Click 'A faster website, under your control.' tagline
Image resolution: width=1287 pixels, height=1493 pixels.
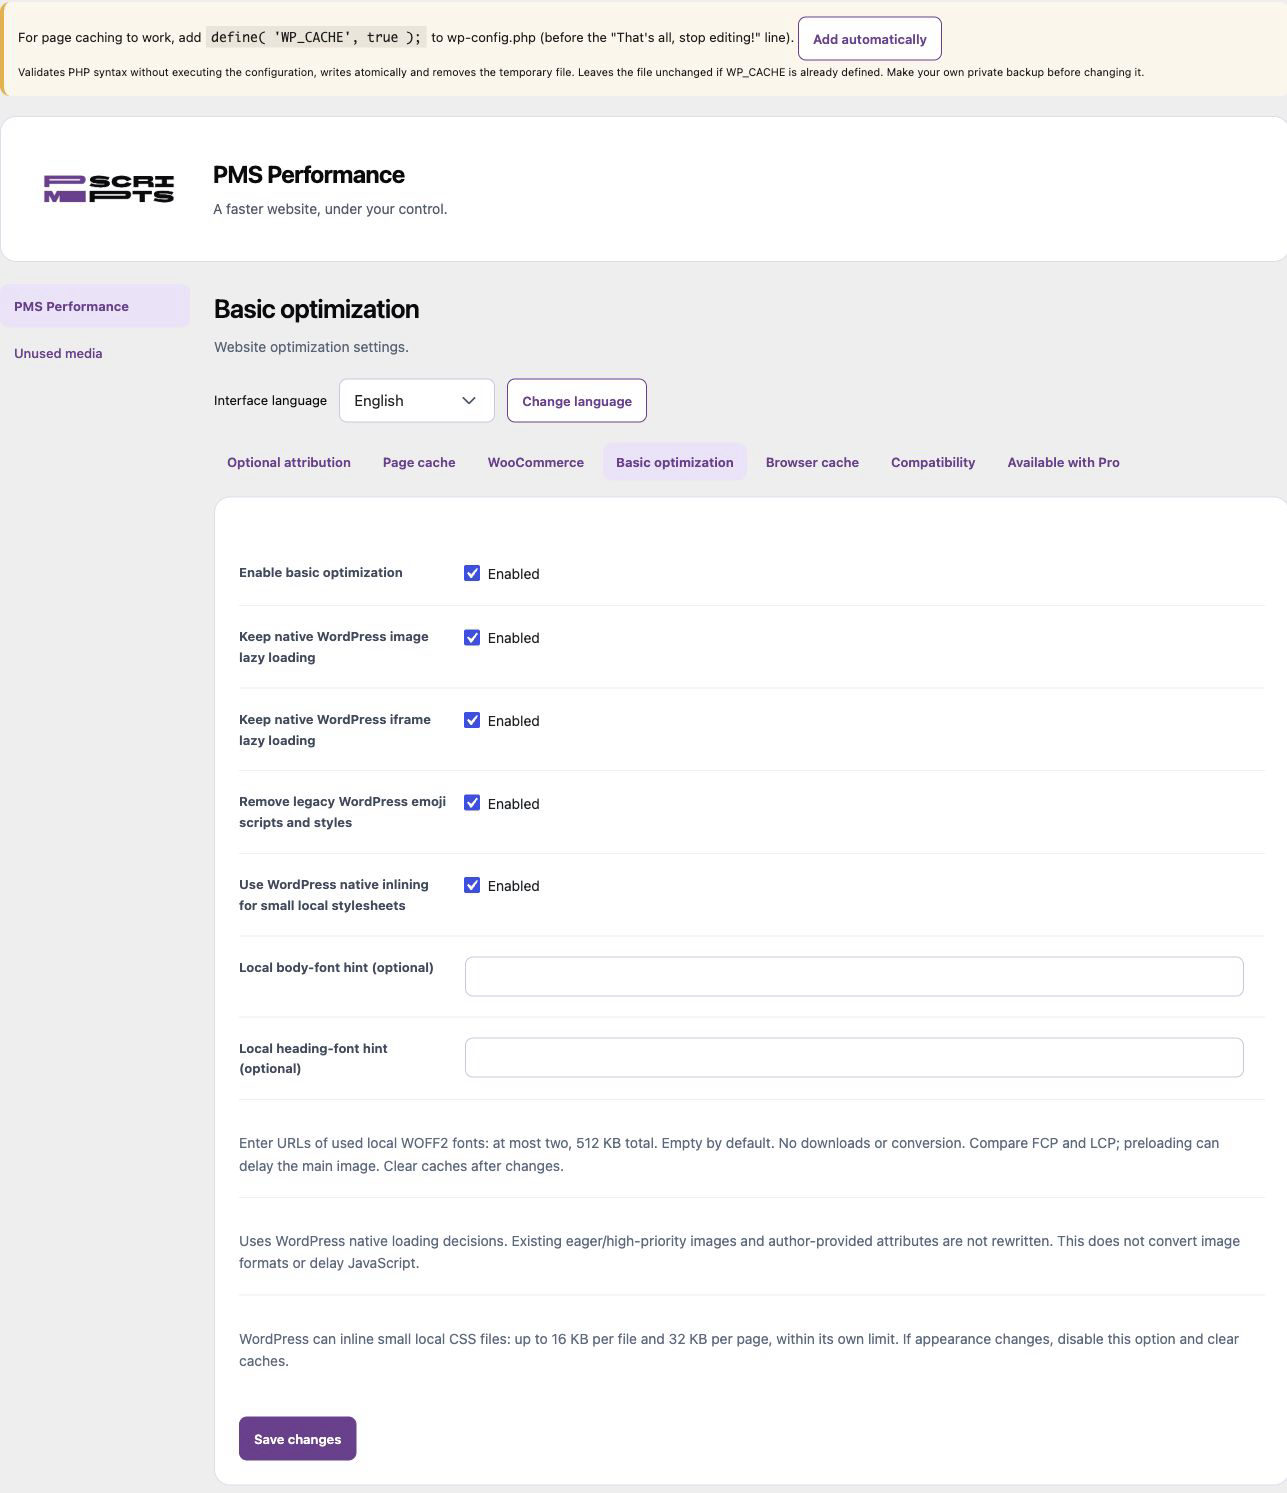point(330,209)
